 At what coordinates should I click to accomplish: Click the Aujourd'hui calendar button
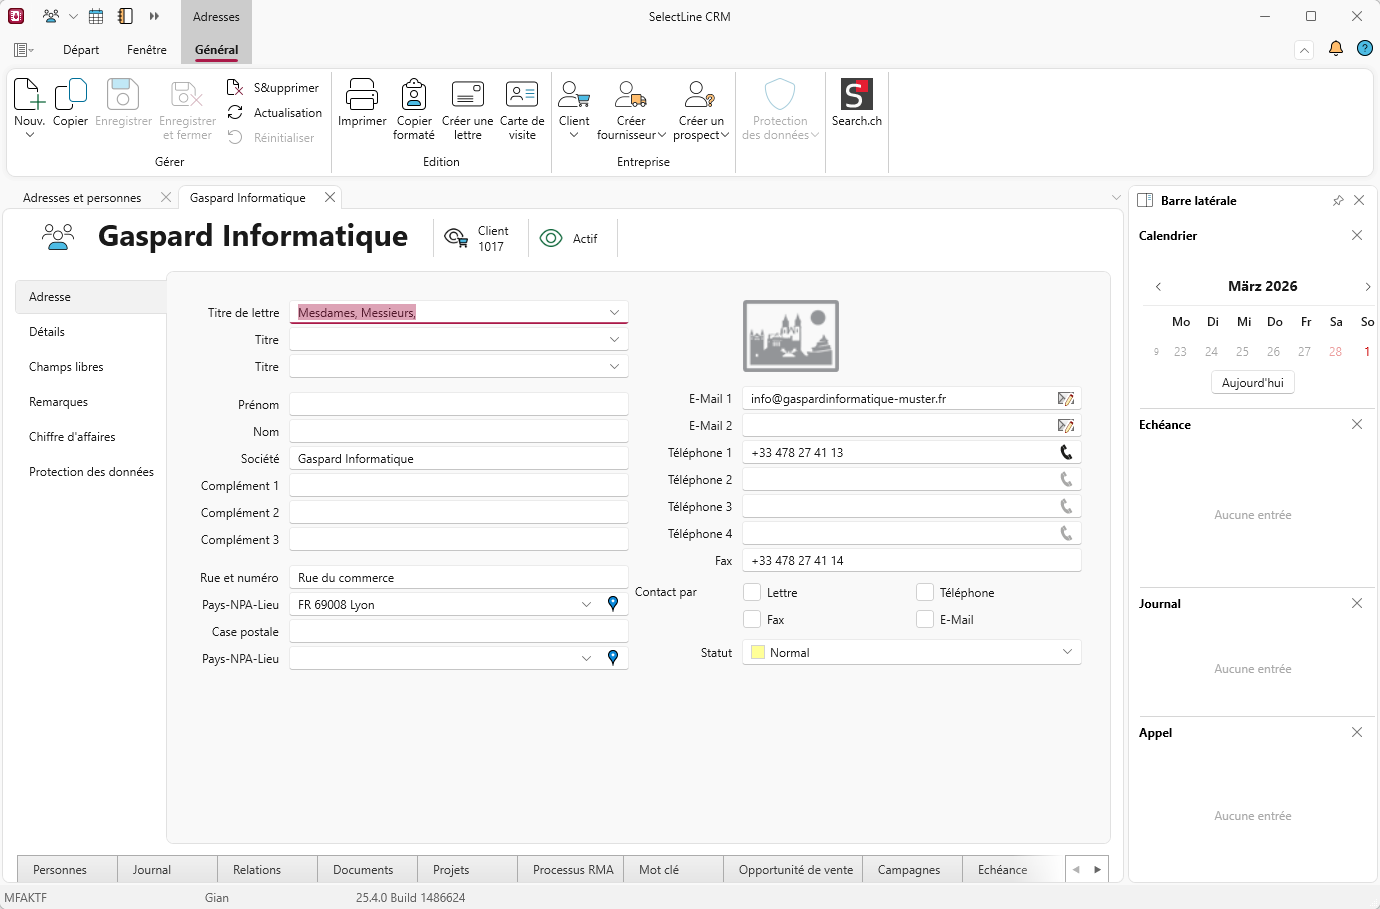pyautogui.click(x=1252, y=383)
